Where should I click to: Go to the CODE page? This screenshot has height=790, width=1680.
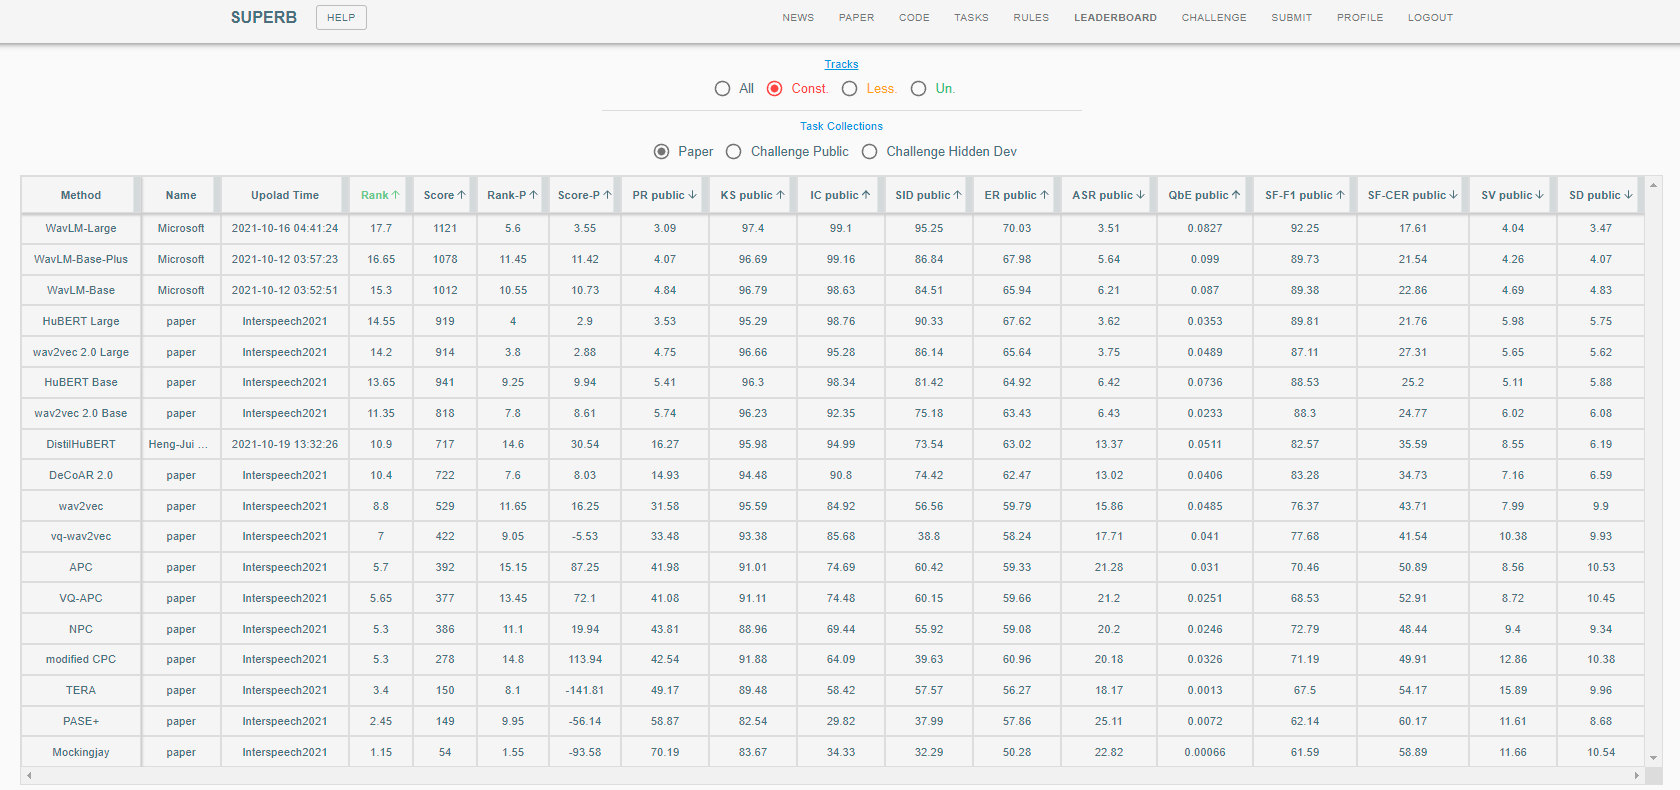pos(914,18)
